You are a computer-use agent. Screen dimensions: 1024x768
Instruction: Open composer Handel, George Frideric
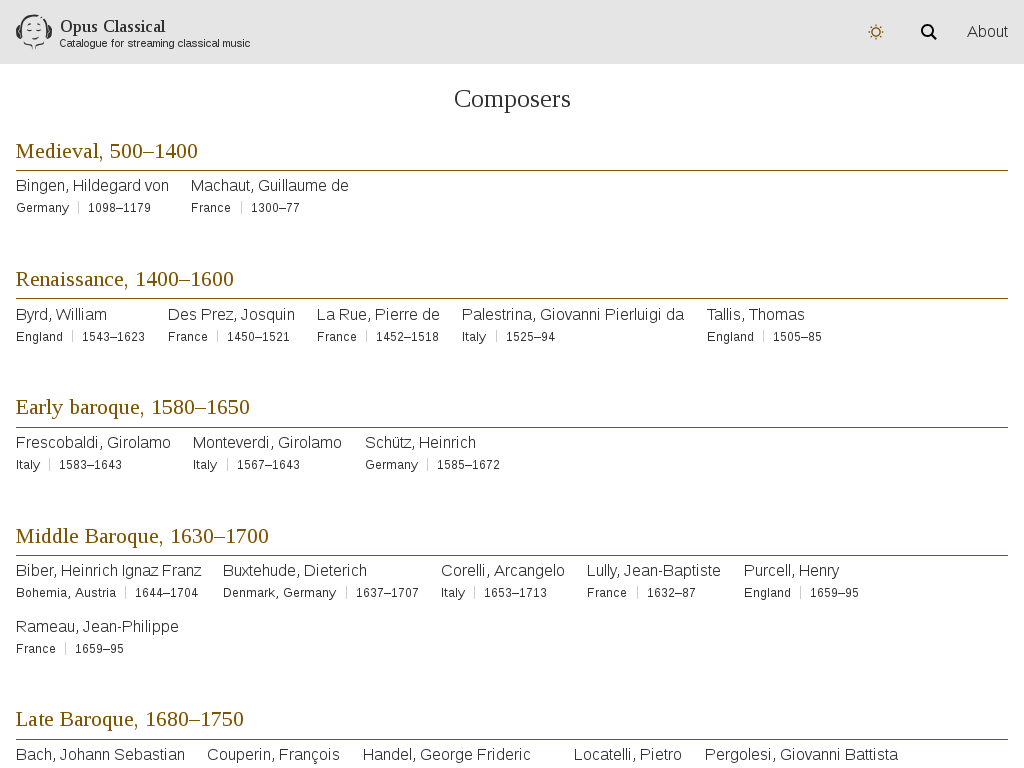(x=447, y=754)
